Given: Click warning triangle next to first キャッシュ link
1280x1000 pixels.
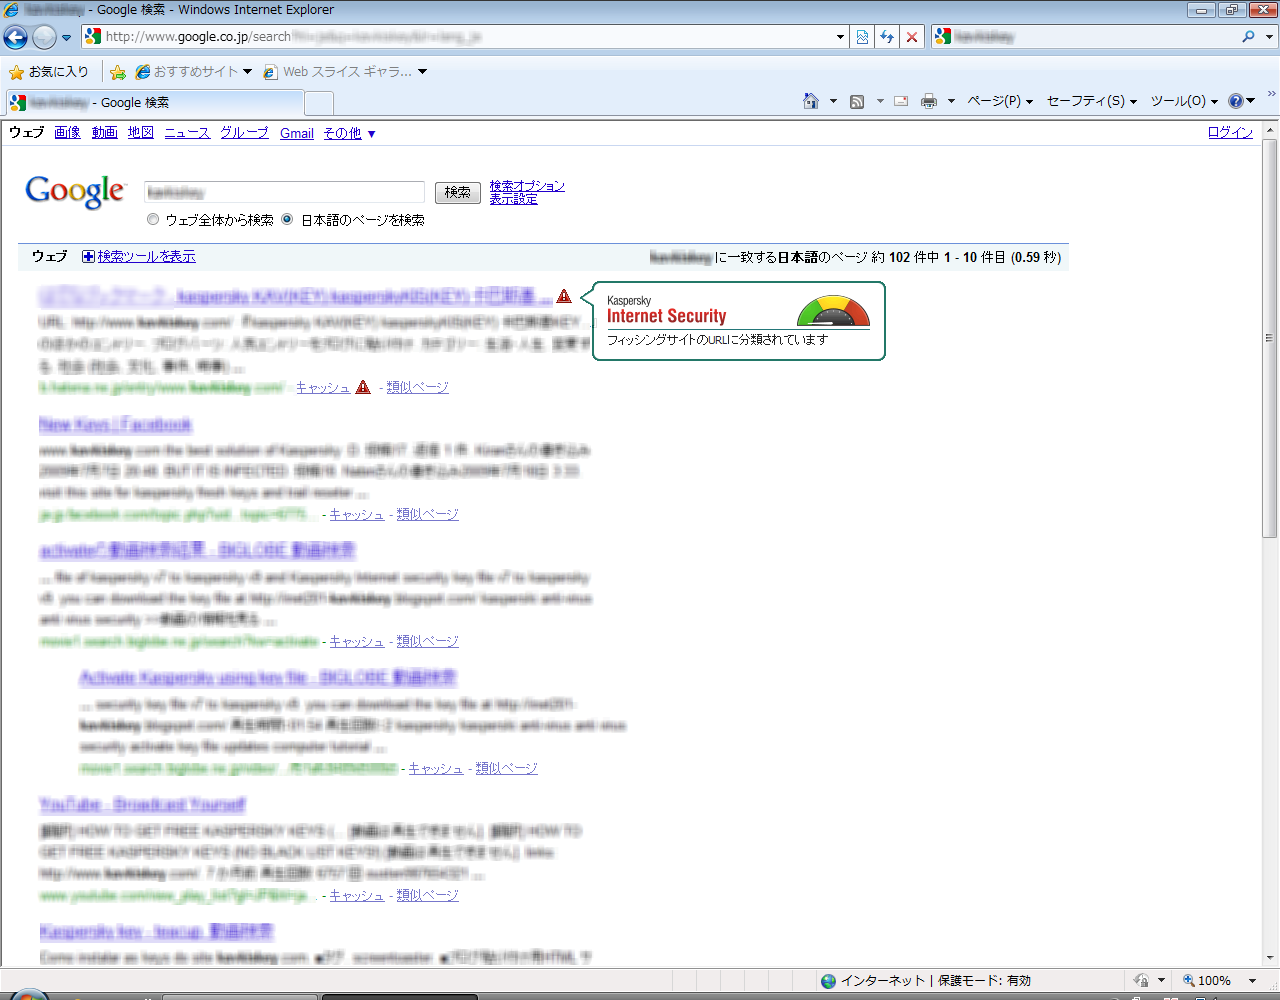Looking at the screenshot, I should [x=363, y=387].
